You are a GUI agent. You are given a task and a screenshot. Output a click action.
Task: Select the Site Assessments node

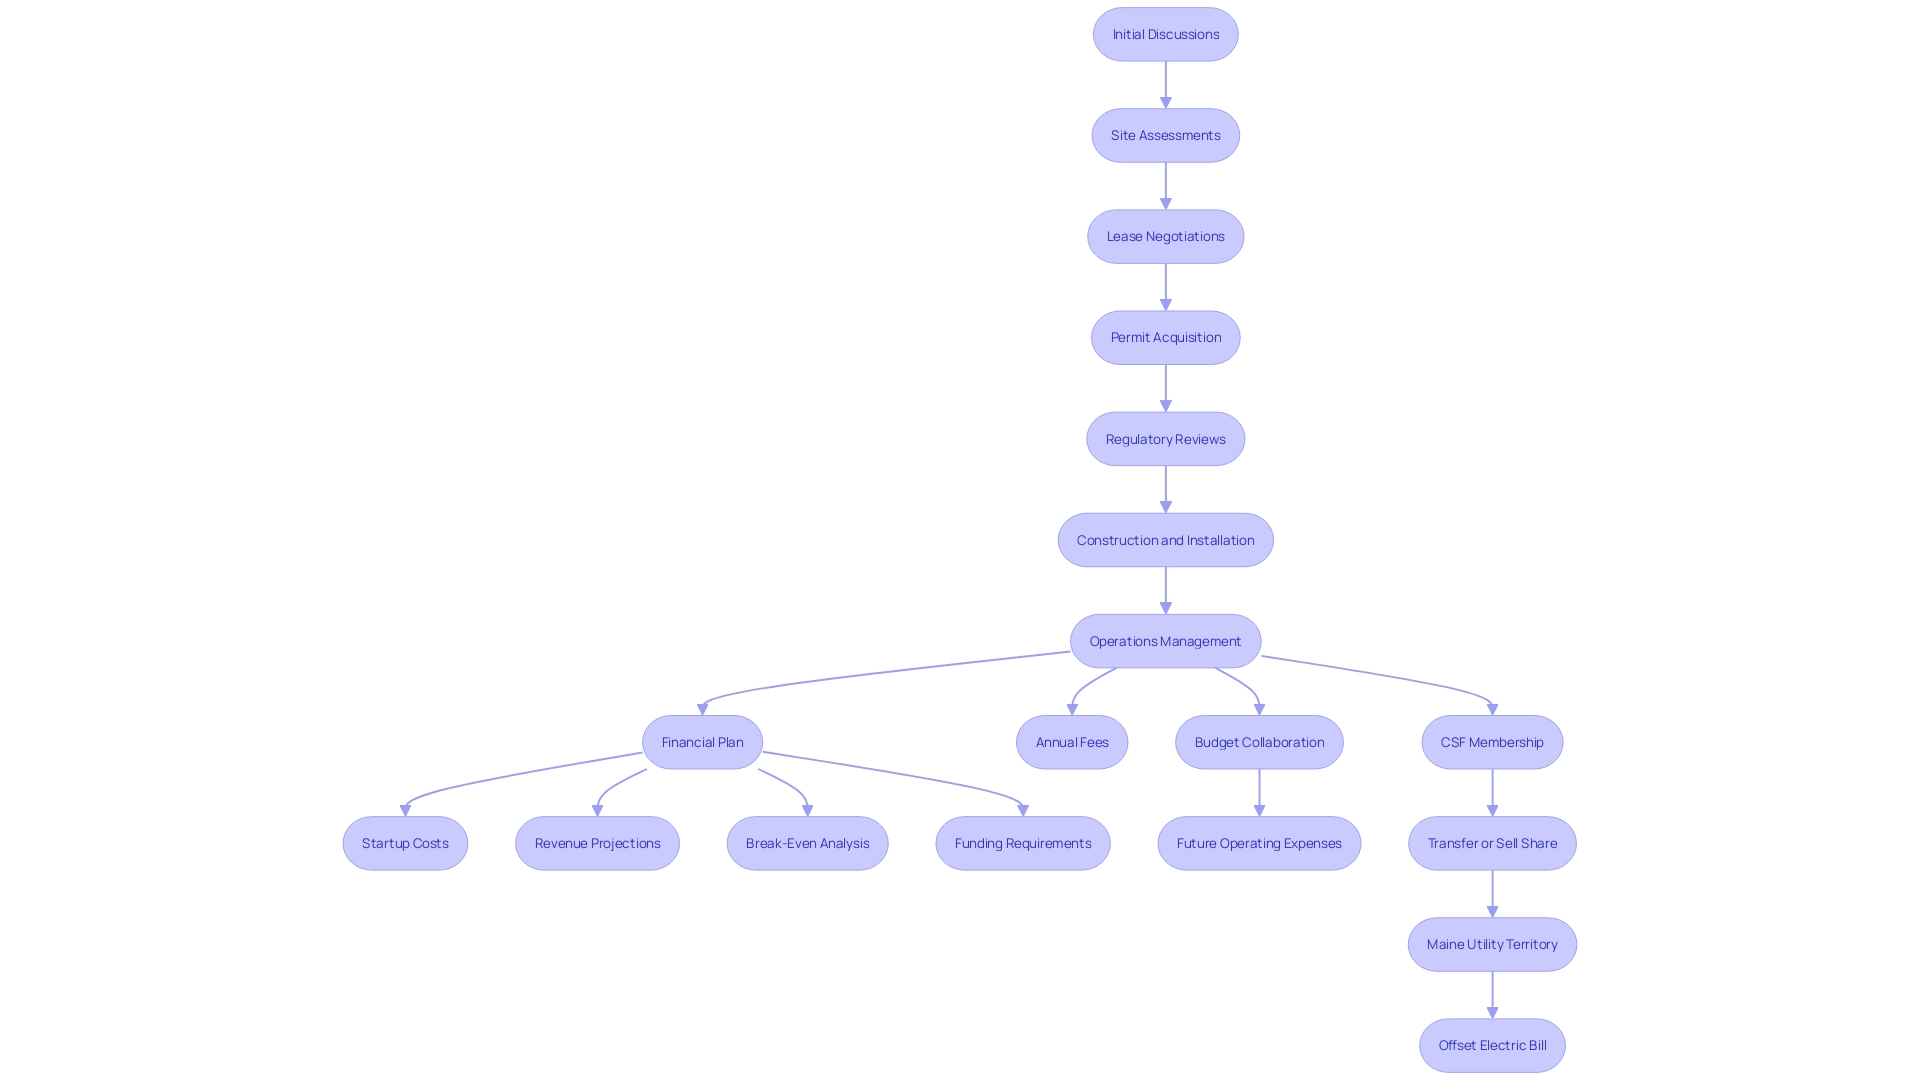[1164, 135]
